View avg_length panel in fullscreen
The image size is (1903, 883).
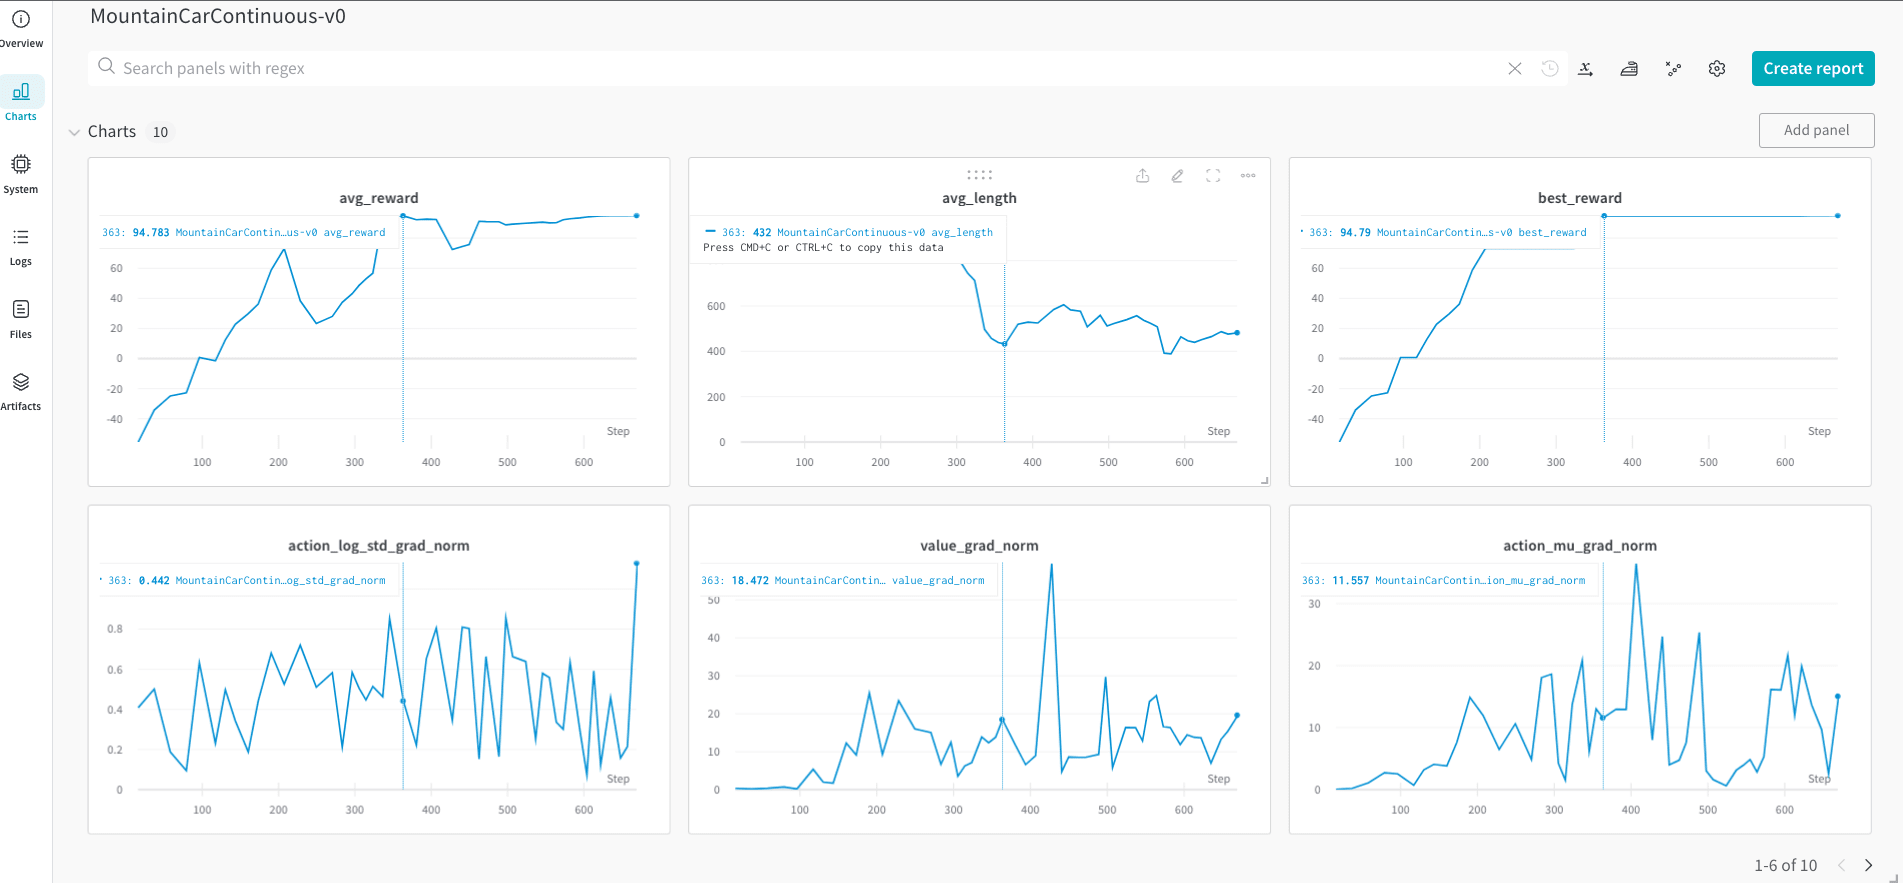[x=1213, y=176]
